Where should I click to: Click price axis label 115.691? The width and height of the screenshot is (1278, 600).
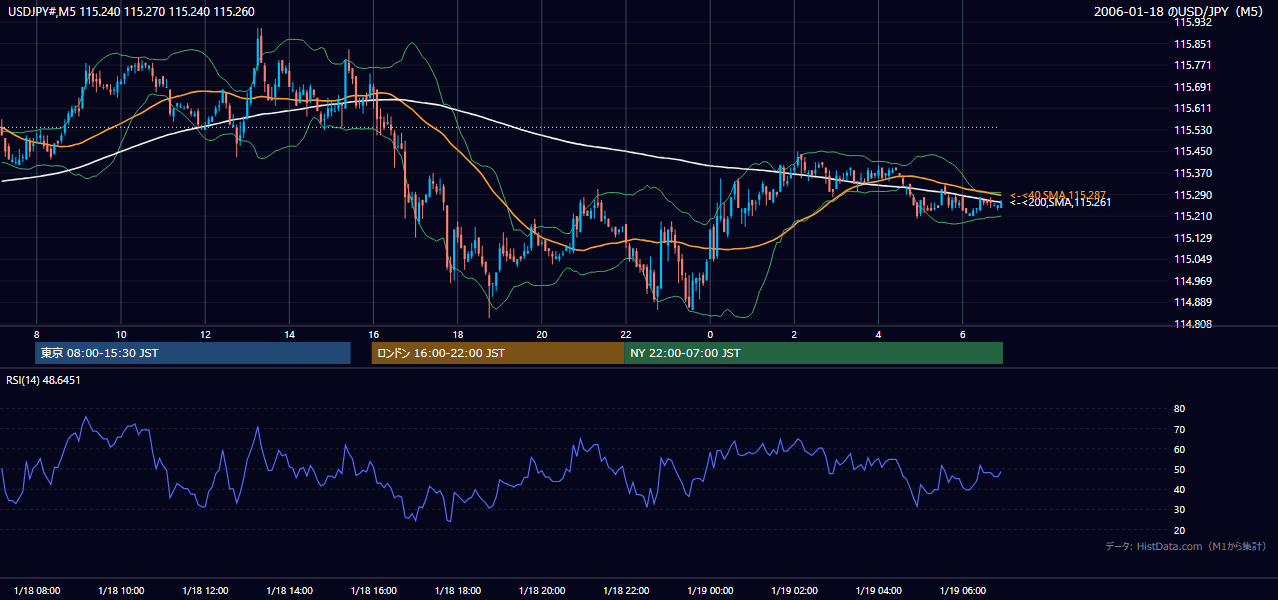[x=1193, y=87]
